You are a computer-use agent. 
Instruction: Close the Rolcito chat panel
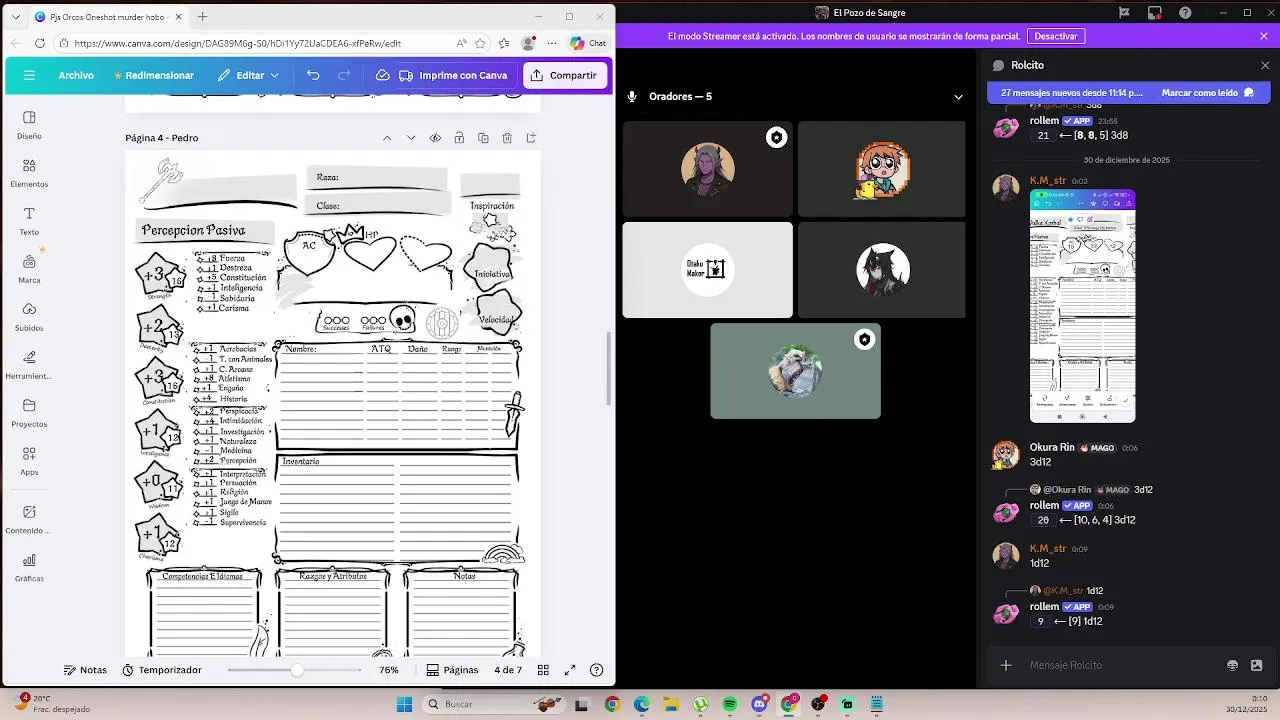tap(1264, 65)
